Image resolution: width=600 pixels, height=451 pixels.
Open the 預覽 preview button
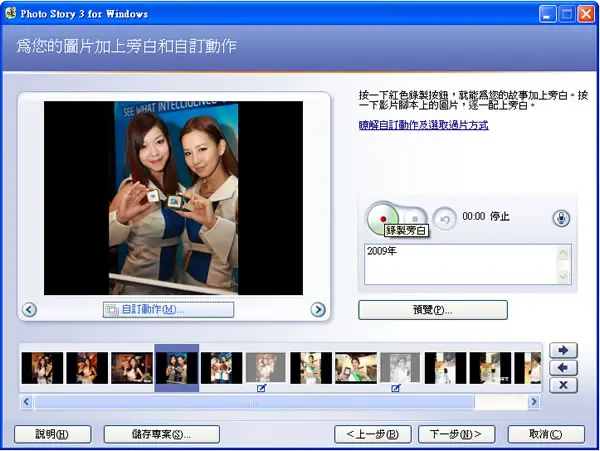[x=433, y=310]
